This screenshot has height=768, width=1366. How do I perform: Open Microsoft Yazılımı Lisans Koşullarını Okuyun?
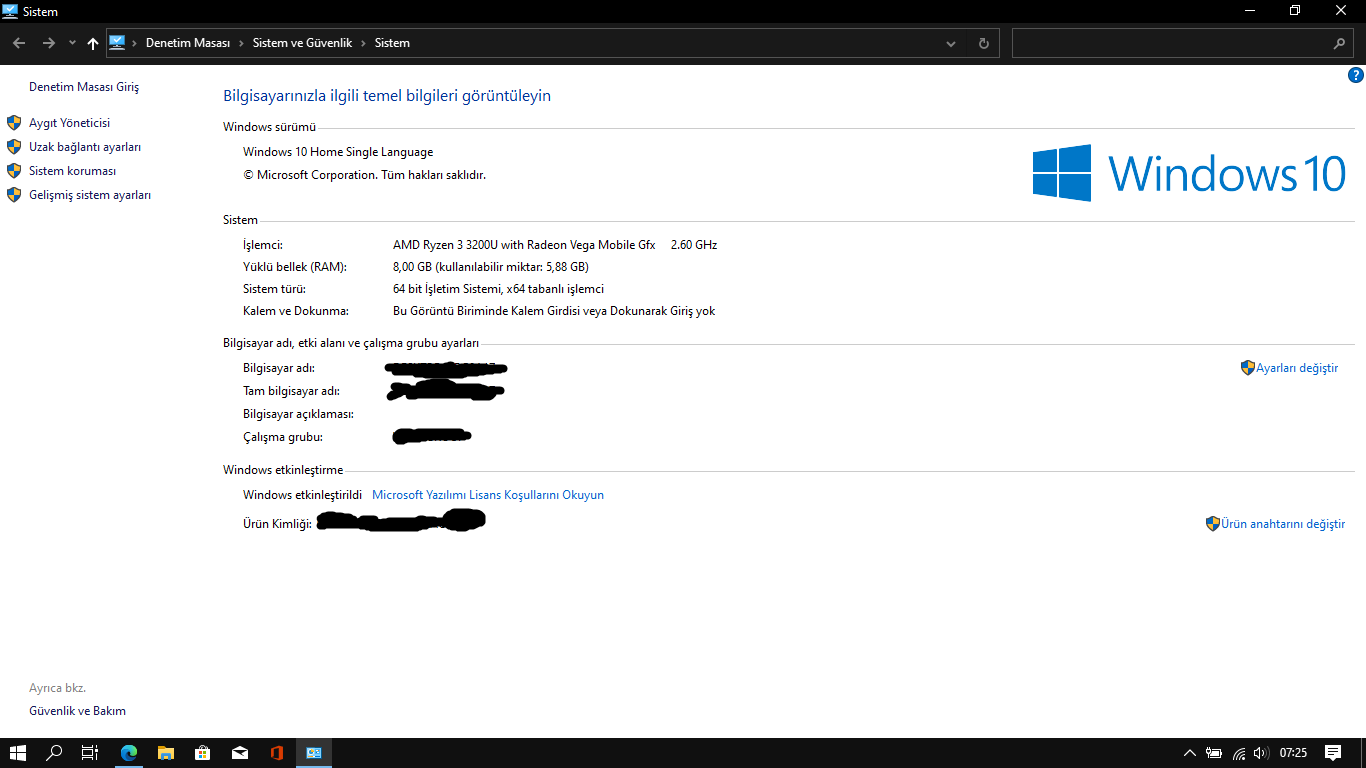coord(488,495)
